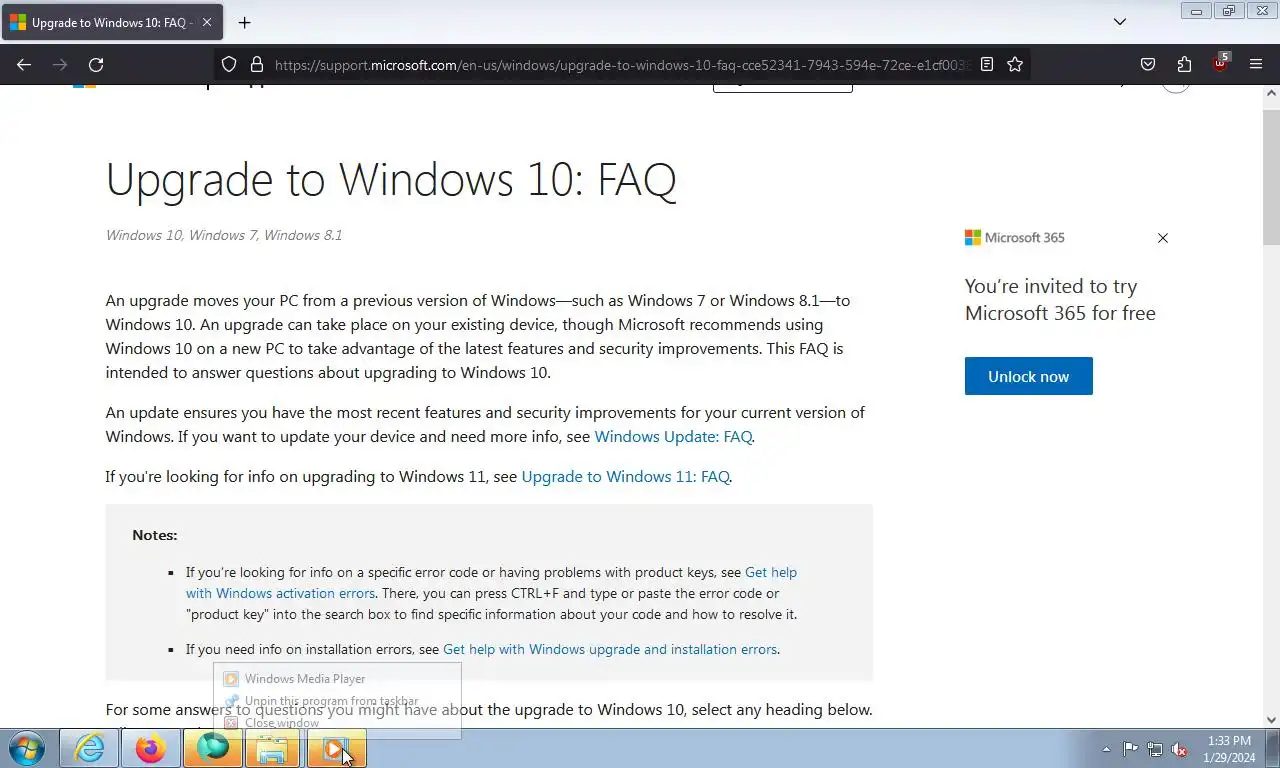Screen dimensions: 1280x768
Task: Open the Windows Update: FAQ link
Action: (673, 436)
